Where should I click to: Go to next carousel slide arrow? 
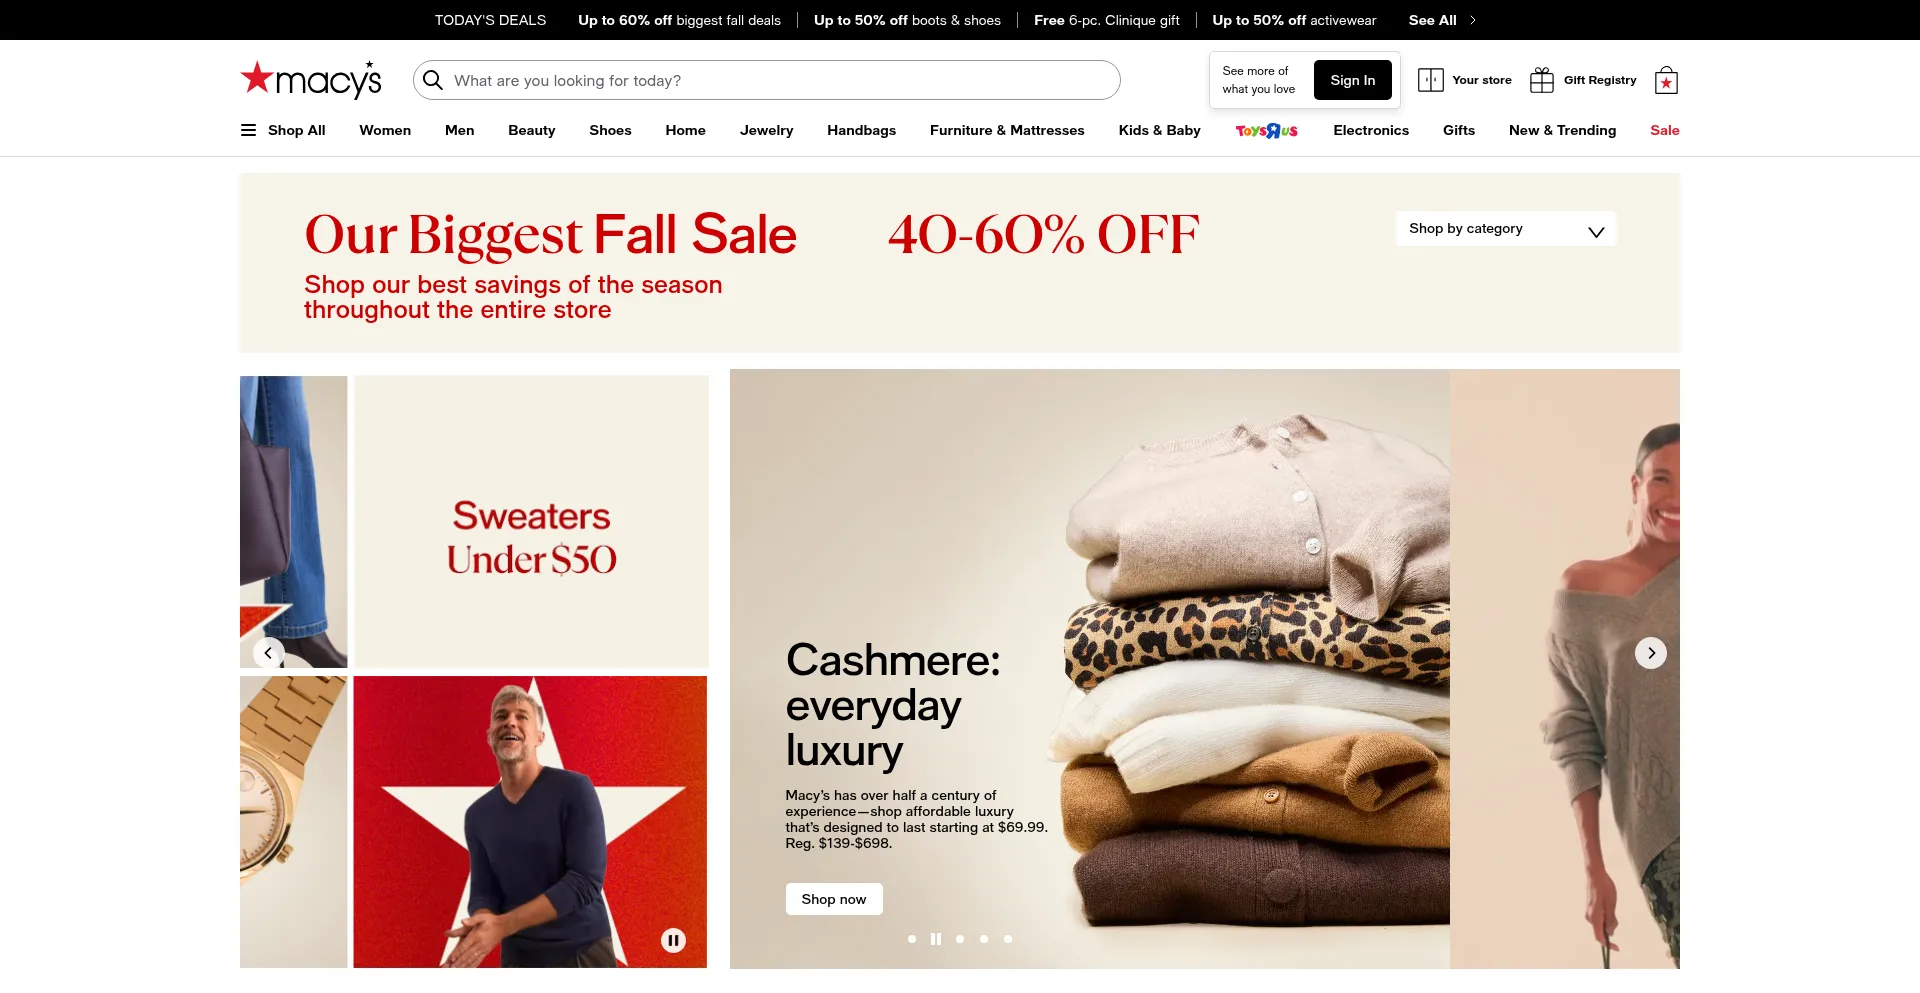[x=1651, y=653]
